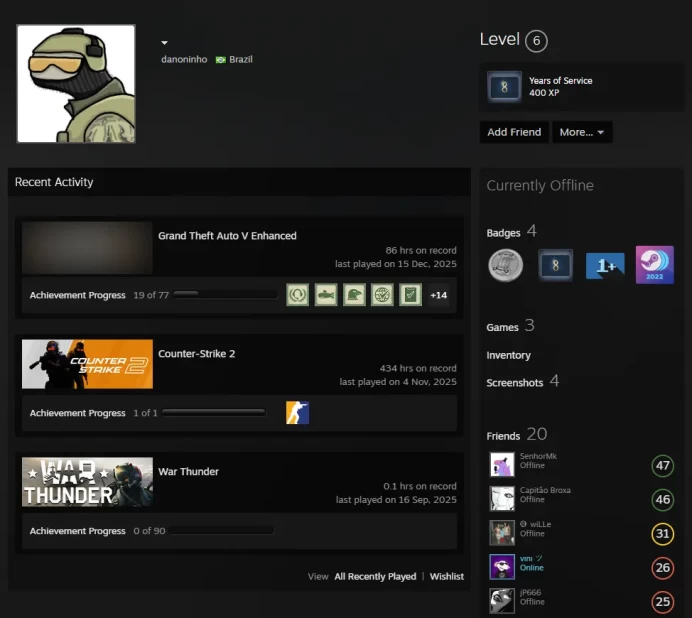The height and width of the screenshot is (618, 692).
Task: Click the danoninho real name text
Action: [x=184, y=59]
